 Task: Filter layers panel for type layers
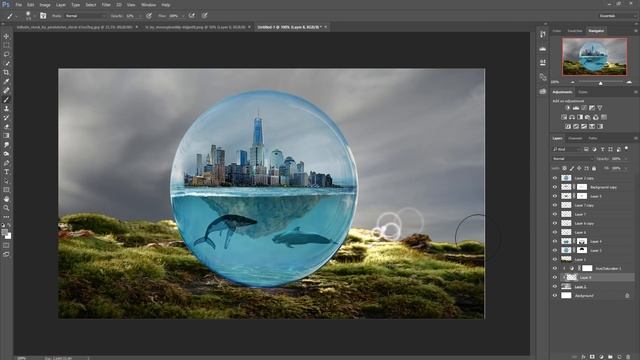(x=602, y=149)
